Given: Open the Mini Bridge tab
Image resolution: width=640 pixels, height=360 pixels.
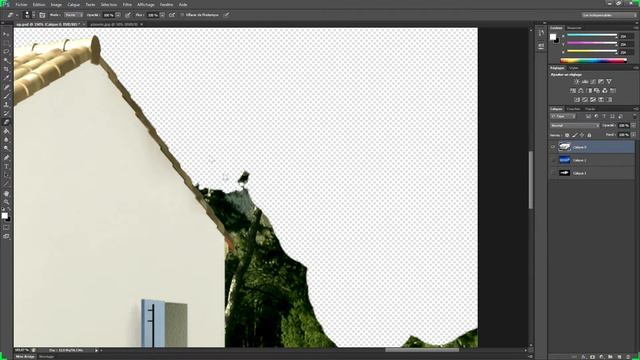Looking at the screenshot, I should click(x=25, y=357).
